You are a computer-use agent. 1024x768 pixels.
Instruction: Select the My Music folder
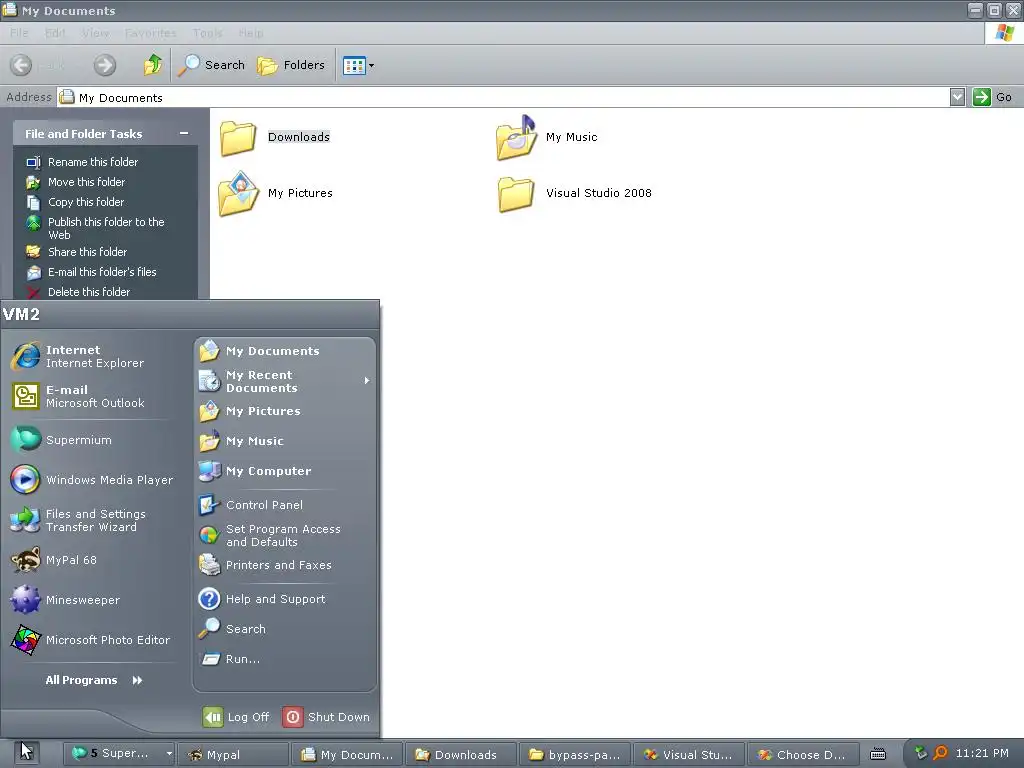[547, 137]
